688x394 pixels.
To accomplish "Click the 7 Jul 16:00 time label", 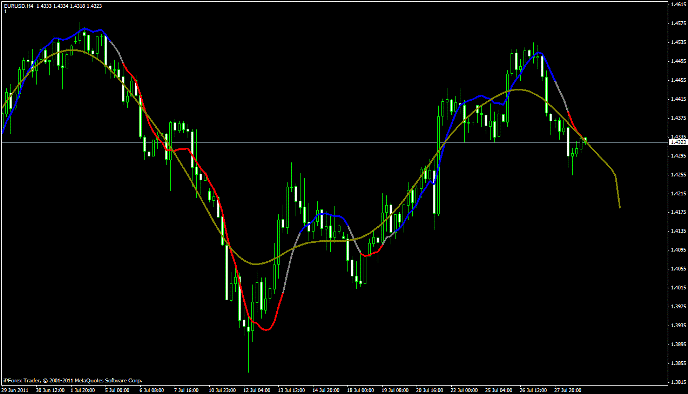I will pos(186,390).
